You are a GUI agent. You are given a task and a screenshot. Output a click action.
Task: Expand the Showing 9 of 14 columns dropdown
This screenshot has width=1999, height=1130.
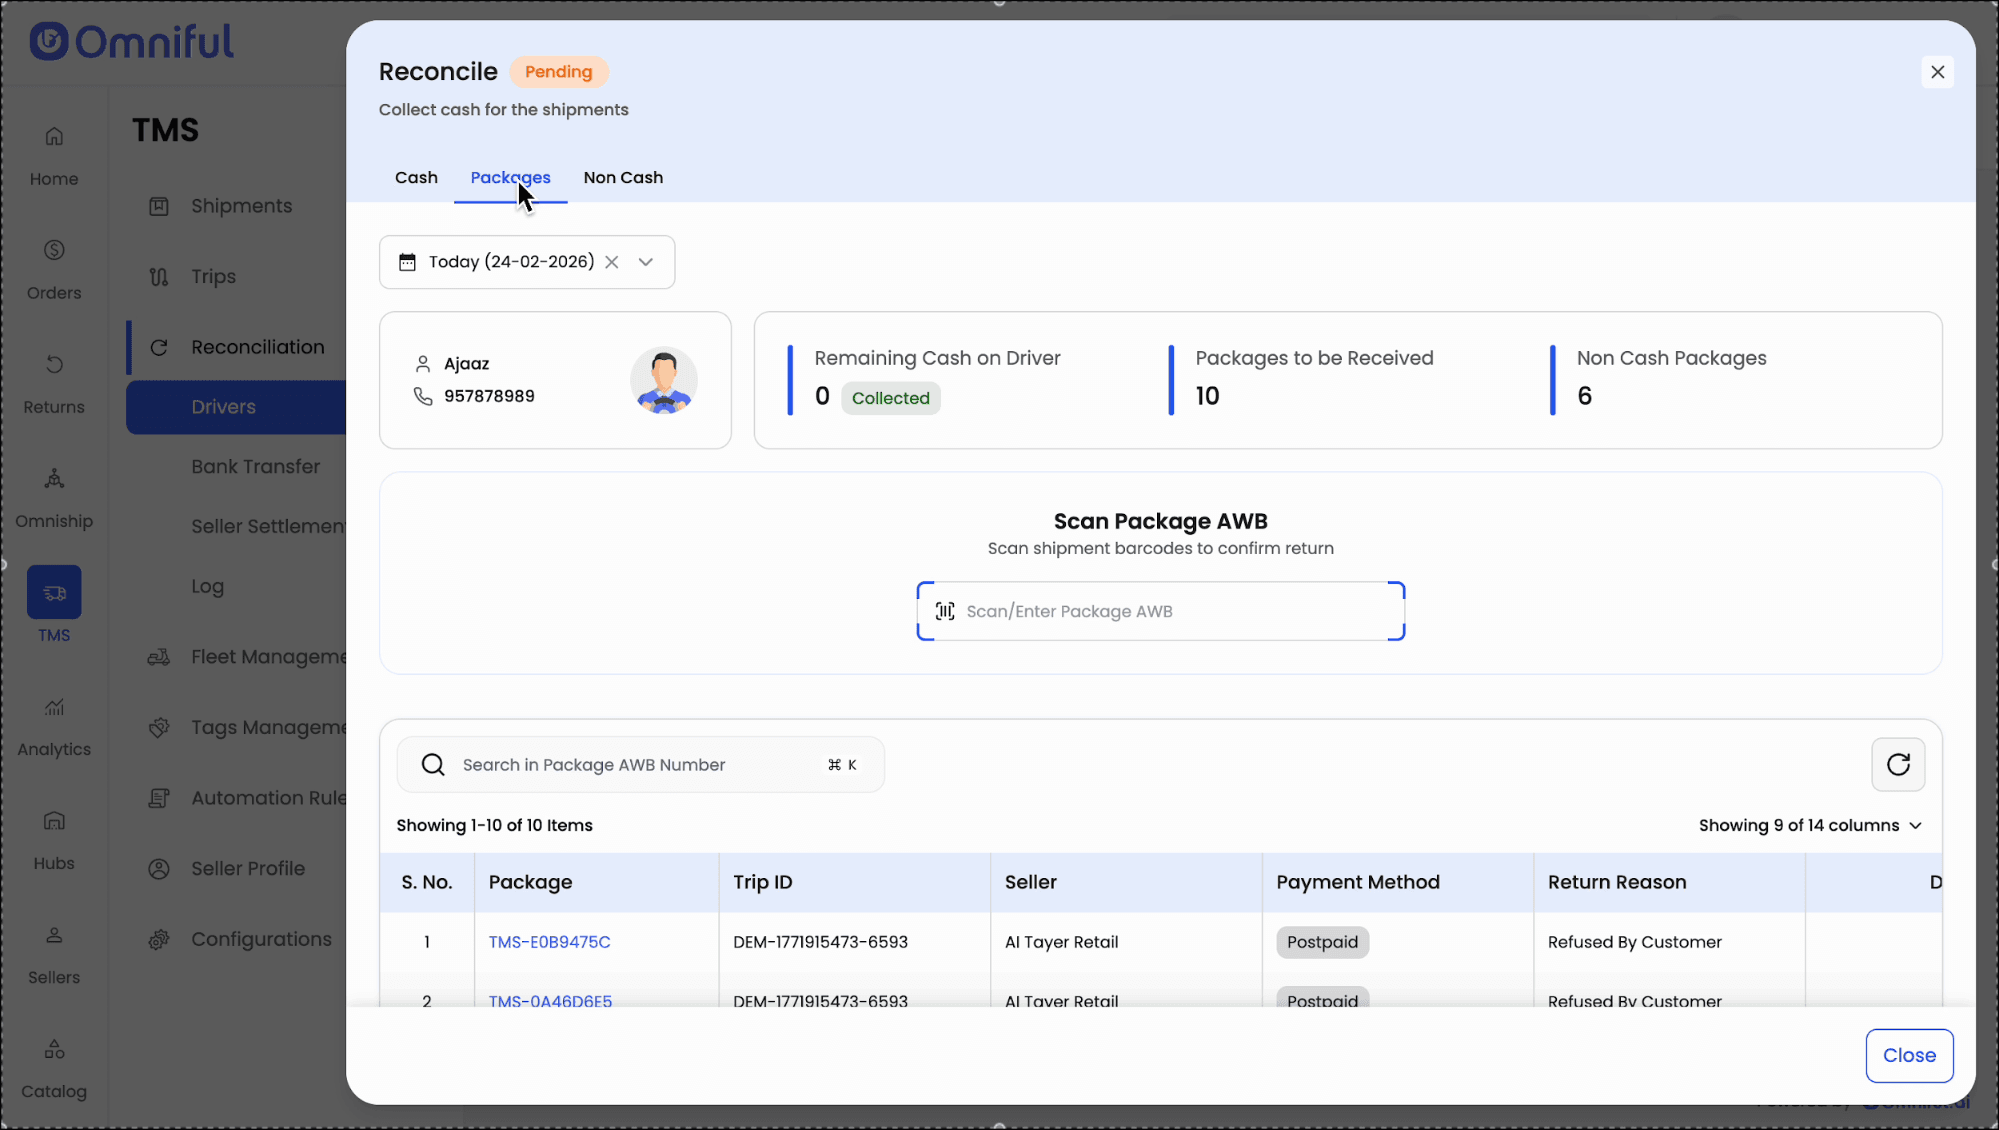pyautogui.click(x=1810, y=825)
